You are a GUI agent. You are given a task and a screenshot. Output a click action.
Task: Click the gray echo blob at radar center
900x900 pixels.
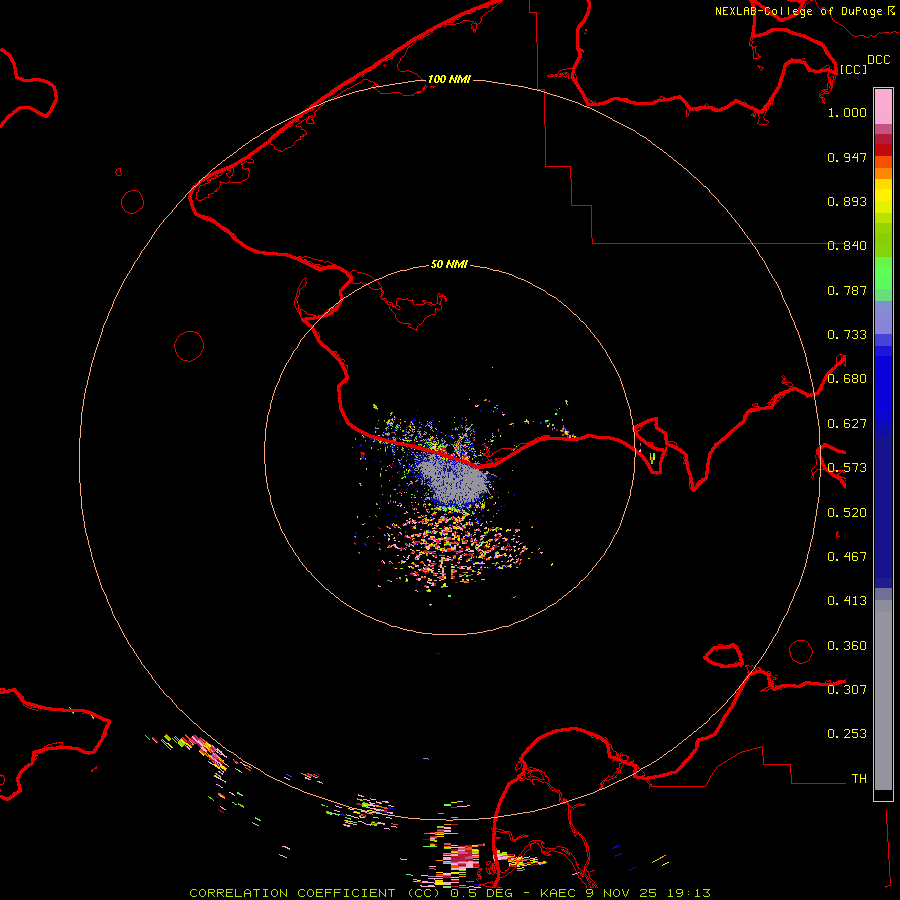pyautogui.click(x=456, y=480)
